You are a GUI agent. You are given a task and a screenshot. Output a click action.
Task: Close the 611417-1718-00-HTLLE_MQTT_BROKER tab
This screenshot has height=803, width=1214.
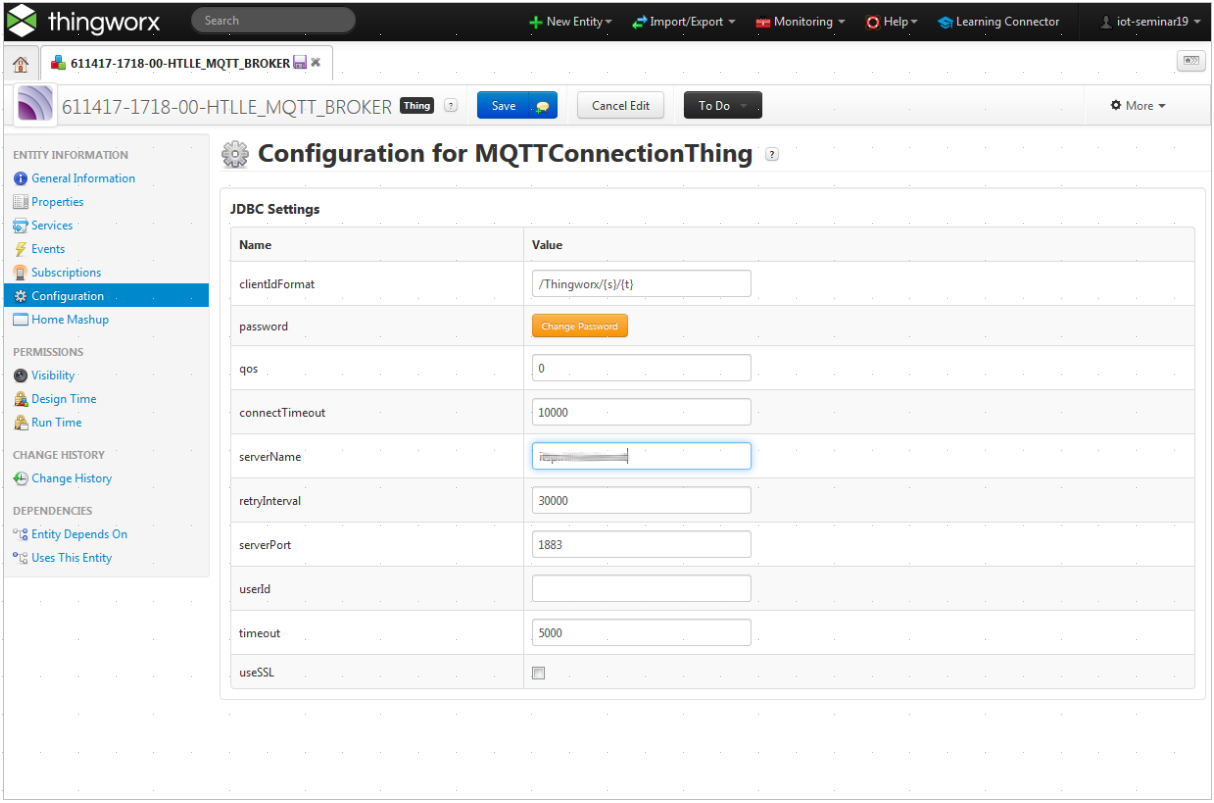pyautogui.click(x=316, y=62)
